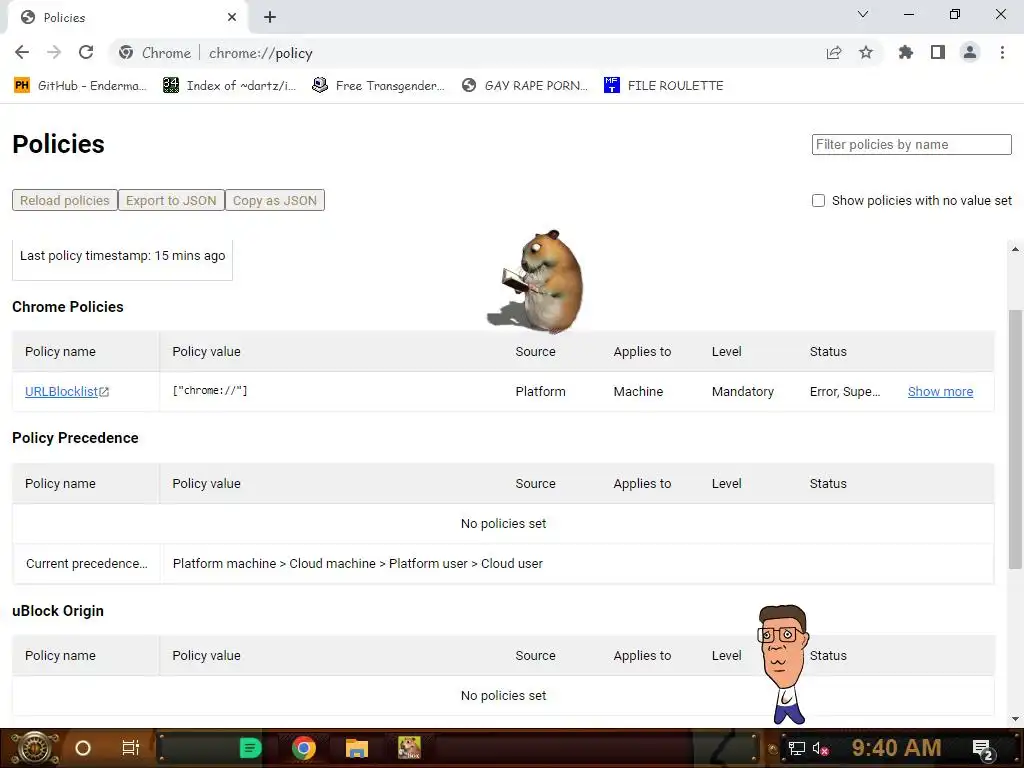This screenshot has height=768, width=1024.
Task: Click the Last policy timestamp text
Action: click(122, 255)
